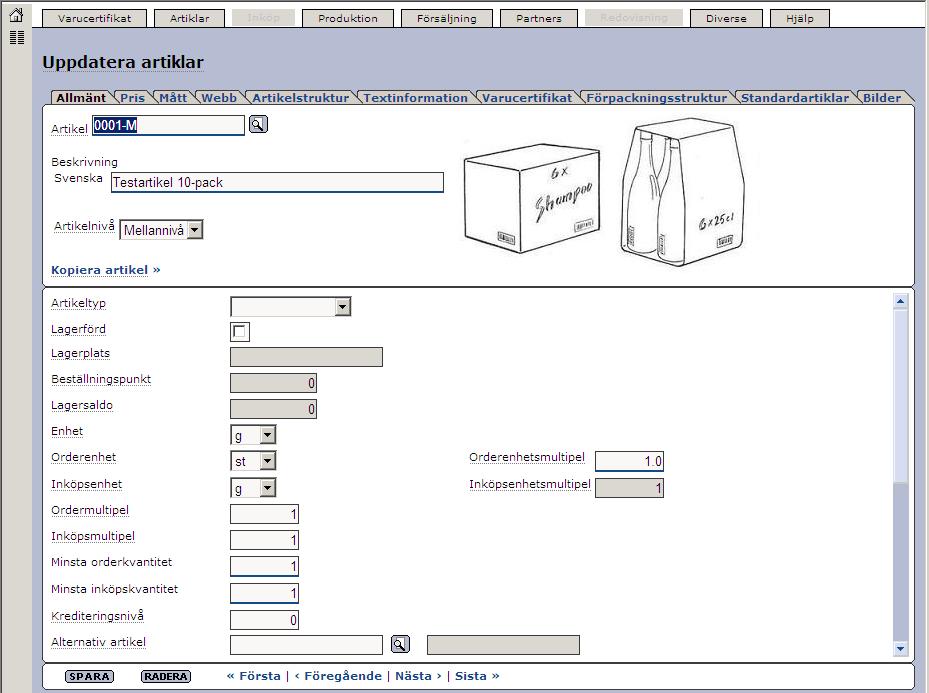Select the Allmänt tab
Viewport: 929px width, 693px height.
[81, 98]
